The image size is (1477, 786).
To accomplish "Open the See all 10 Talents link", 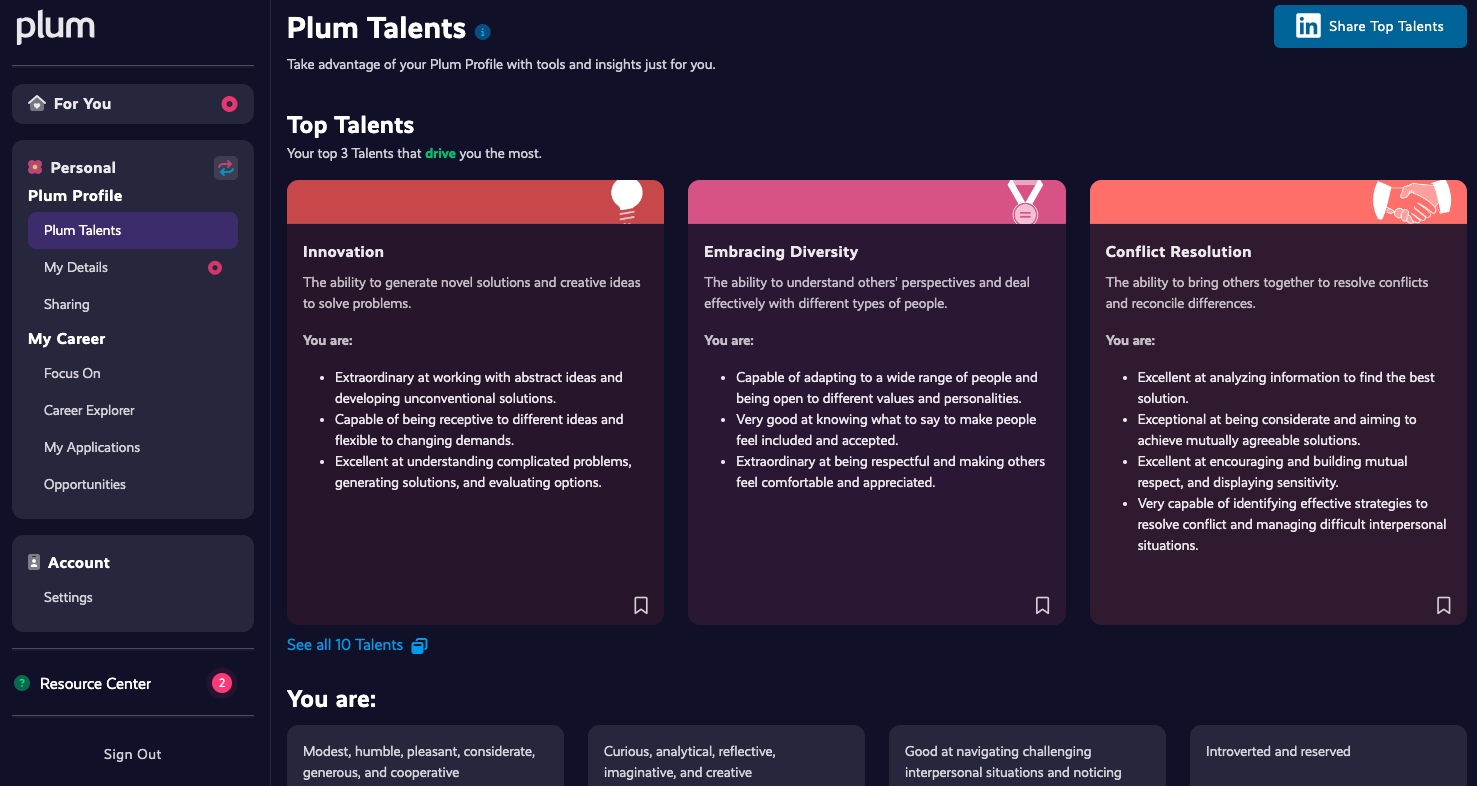I will (345, 645).
